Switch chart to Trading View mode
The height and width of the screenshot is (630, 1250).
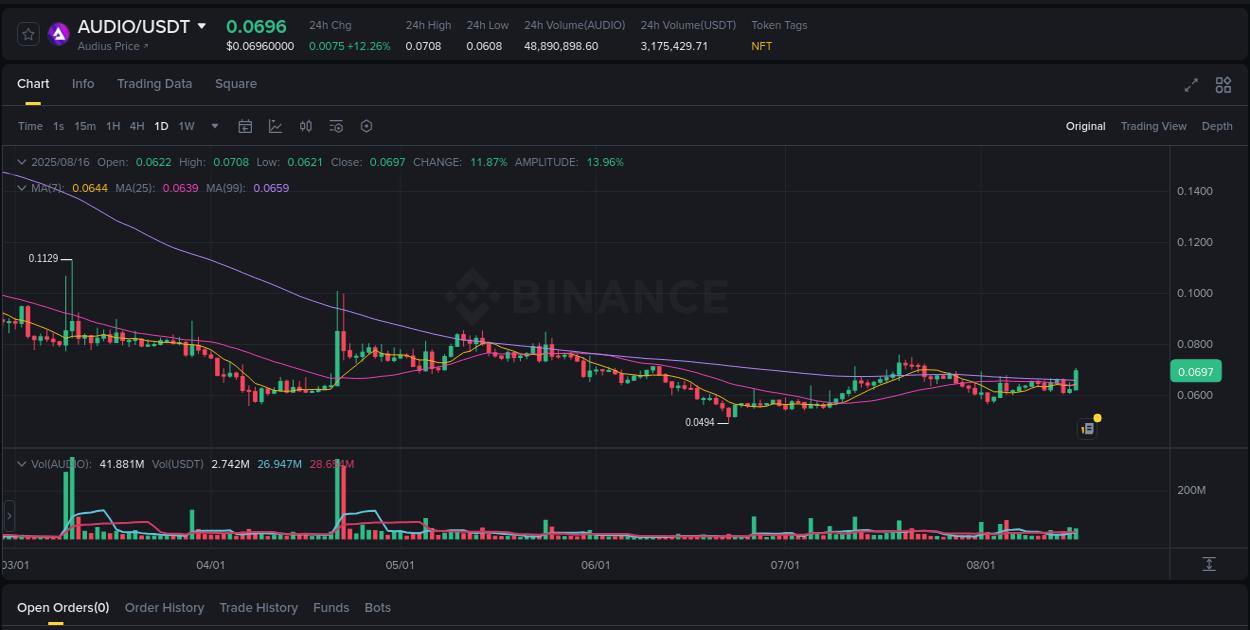point(1153,126)
